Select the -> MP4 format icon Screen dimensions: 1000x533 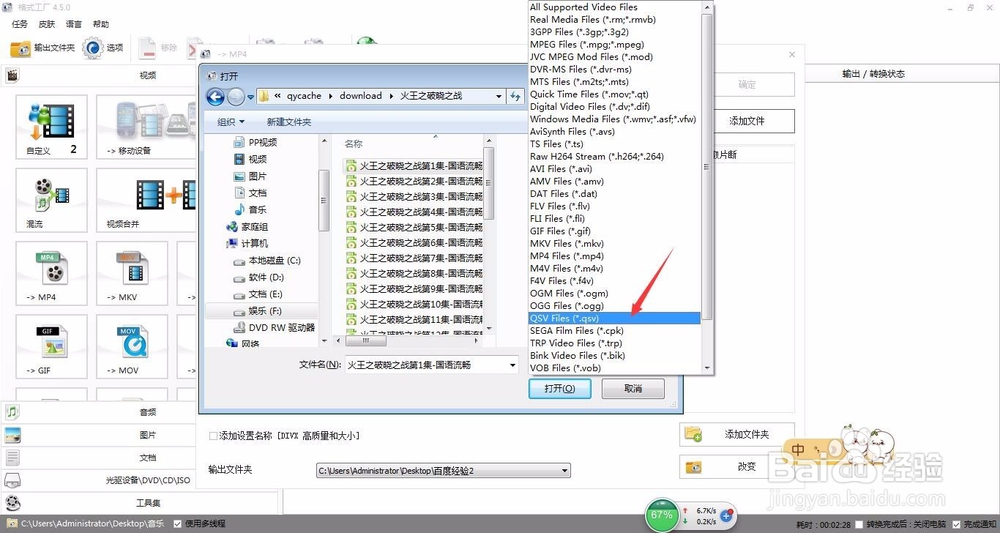[51, 274]
